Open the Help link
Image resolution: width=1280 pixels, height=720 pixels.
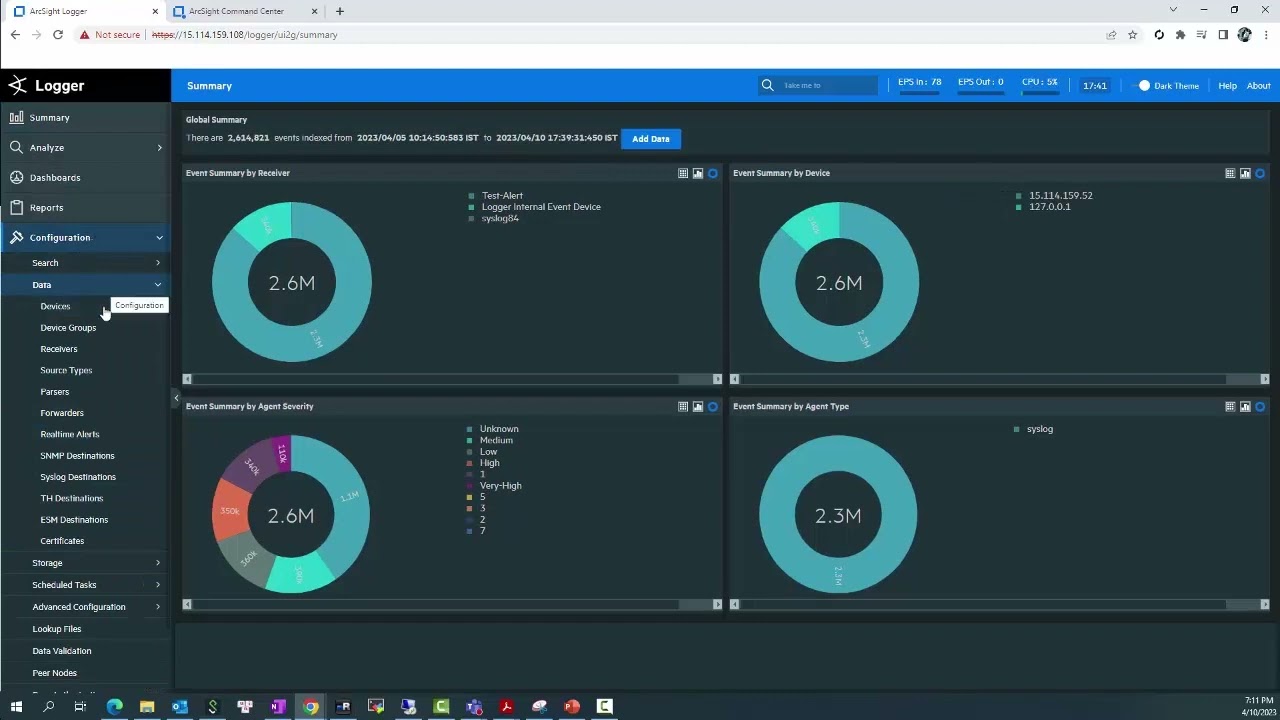[x=1227, y=86]
